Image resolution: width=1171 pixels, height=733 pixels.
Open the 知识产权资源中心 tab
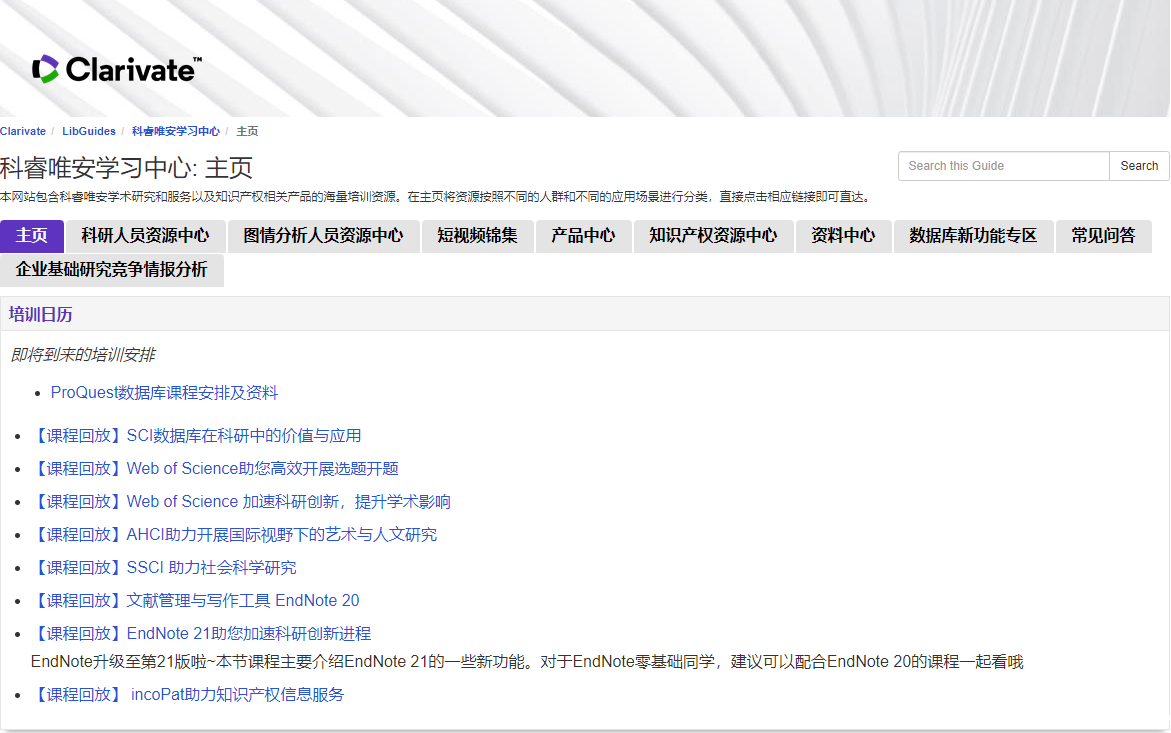pos(713,236)
